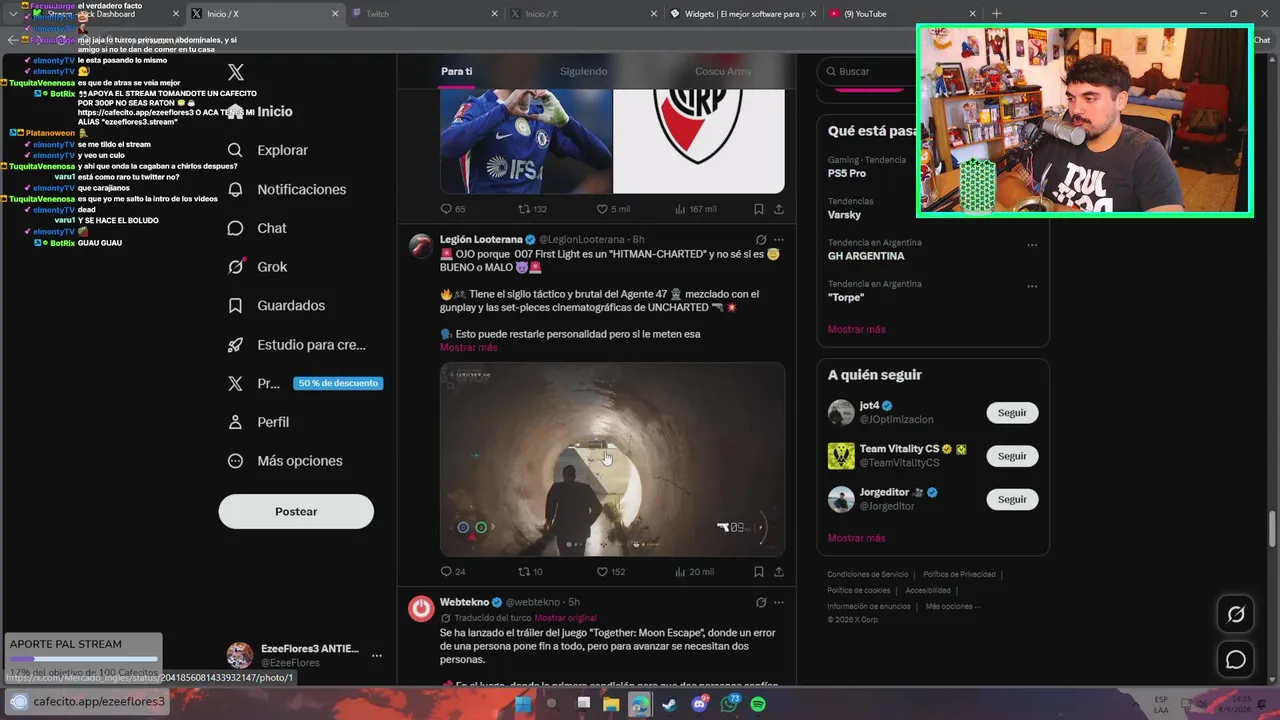Like the post with 5 mil likes
The image size is (1280, 720).
[613, 209]
